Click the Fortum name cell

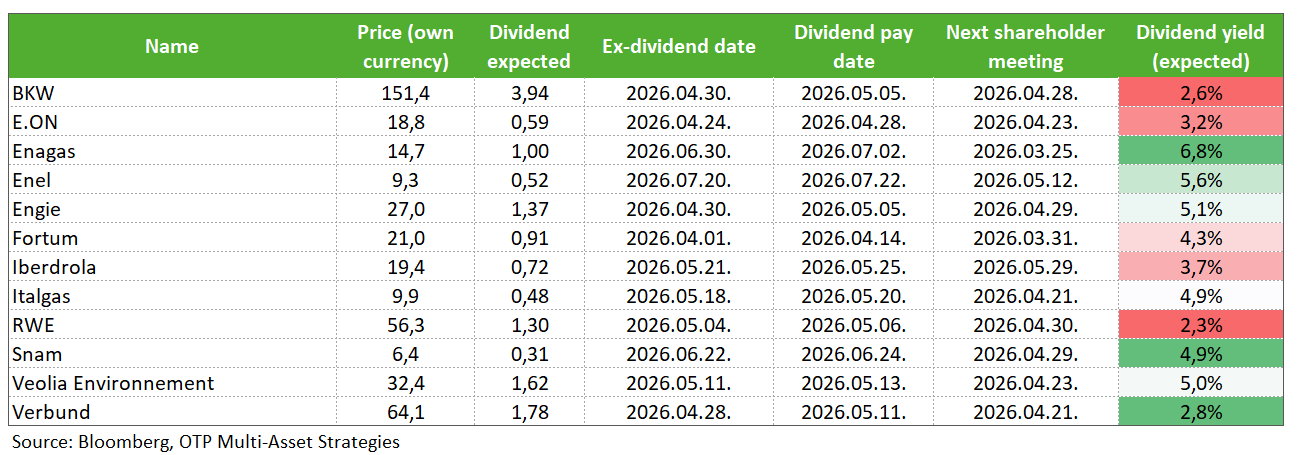click(171, 238)
